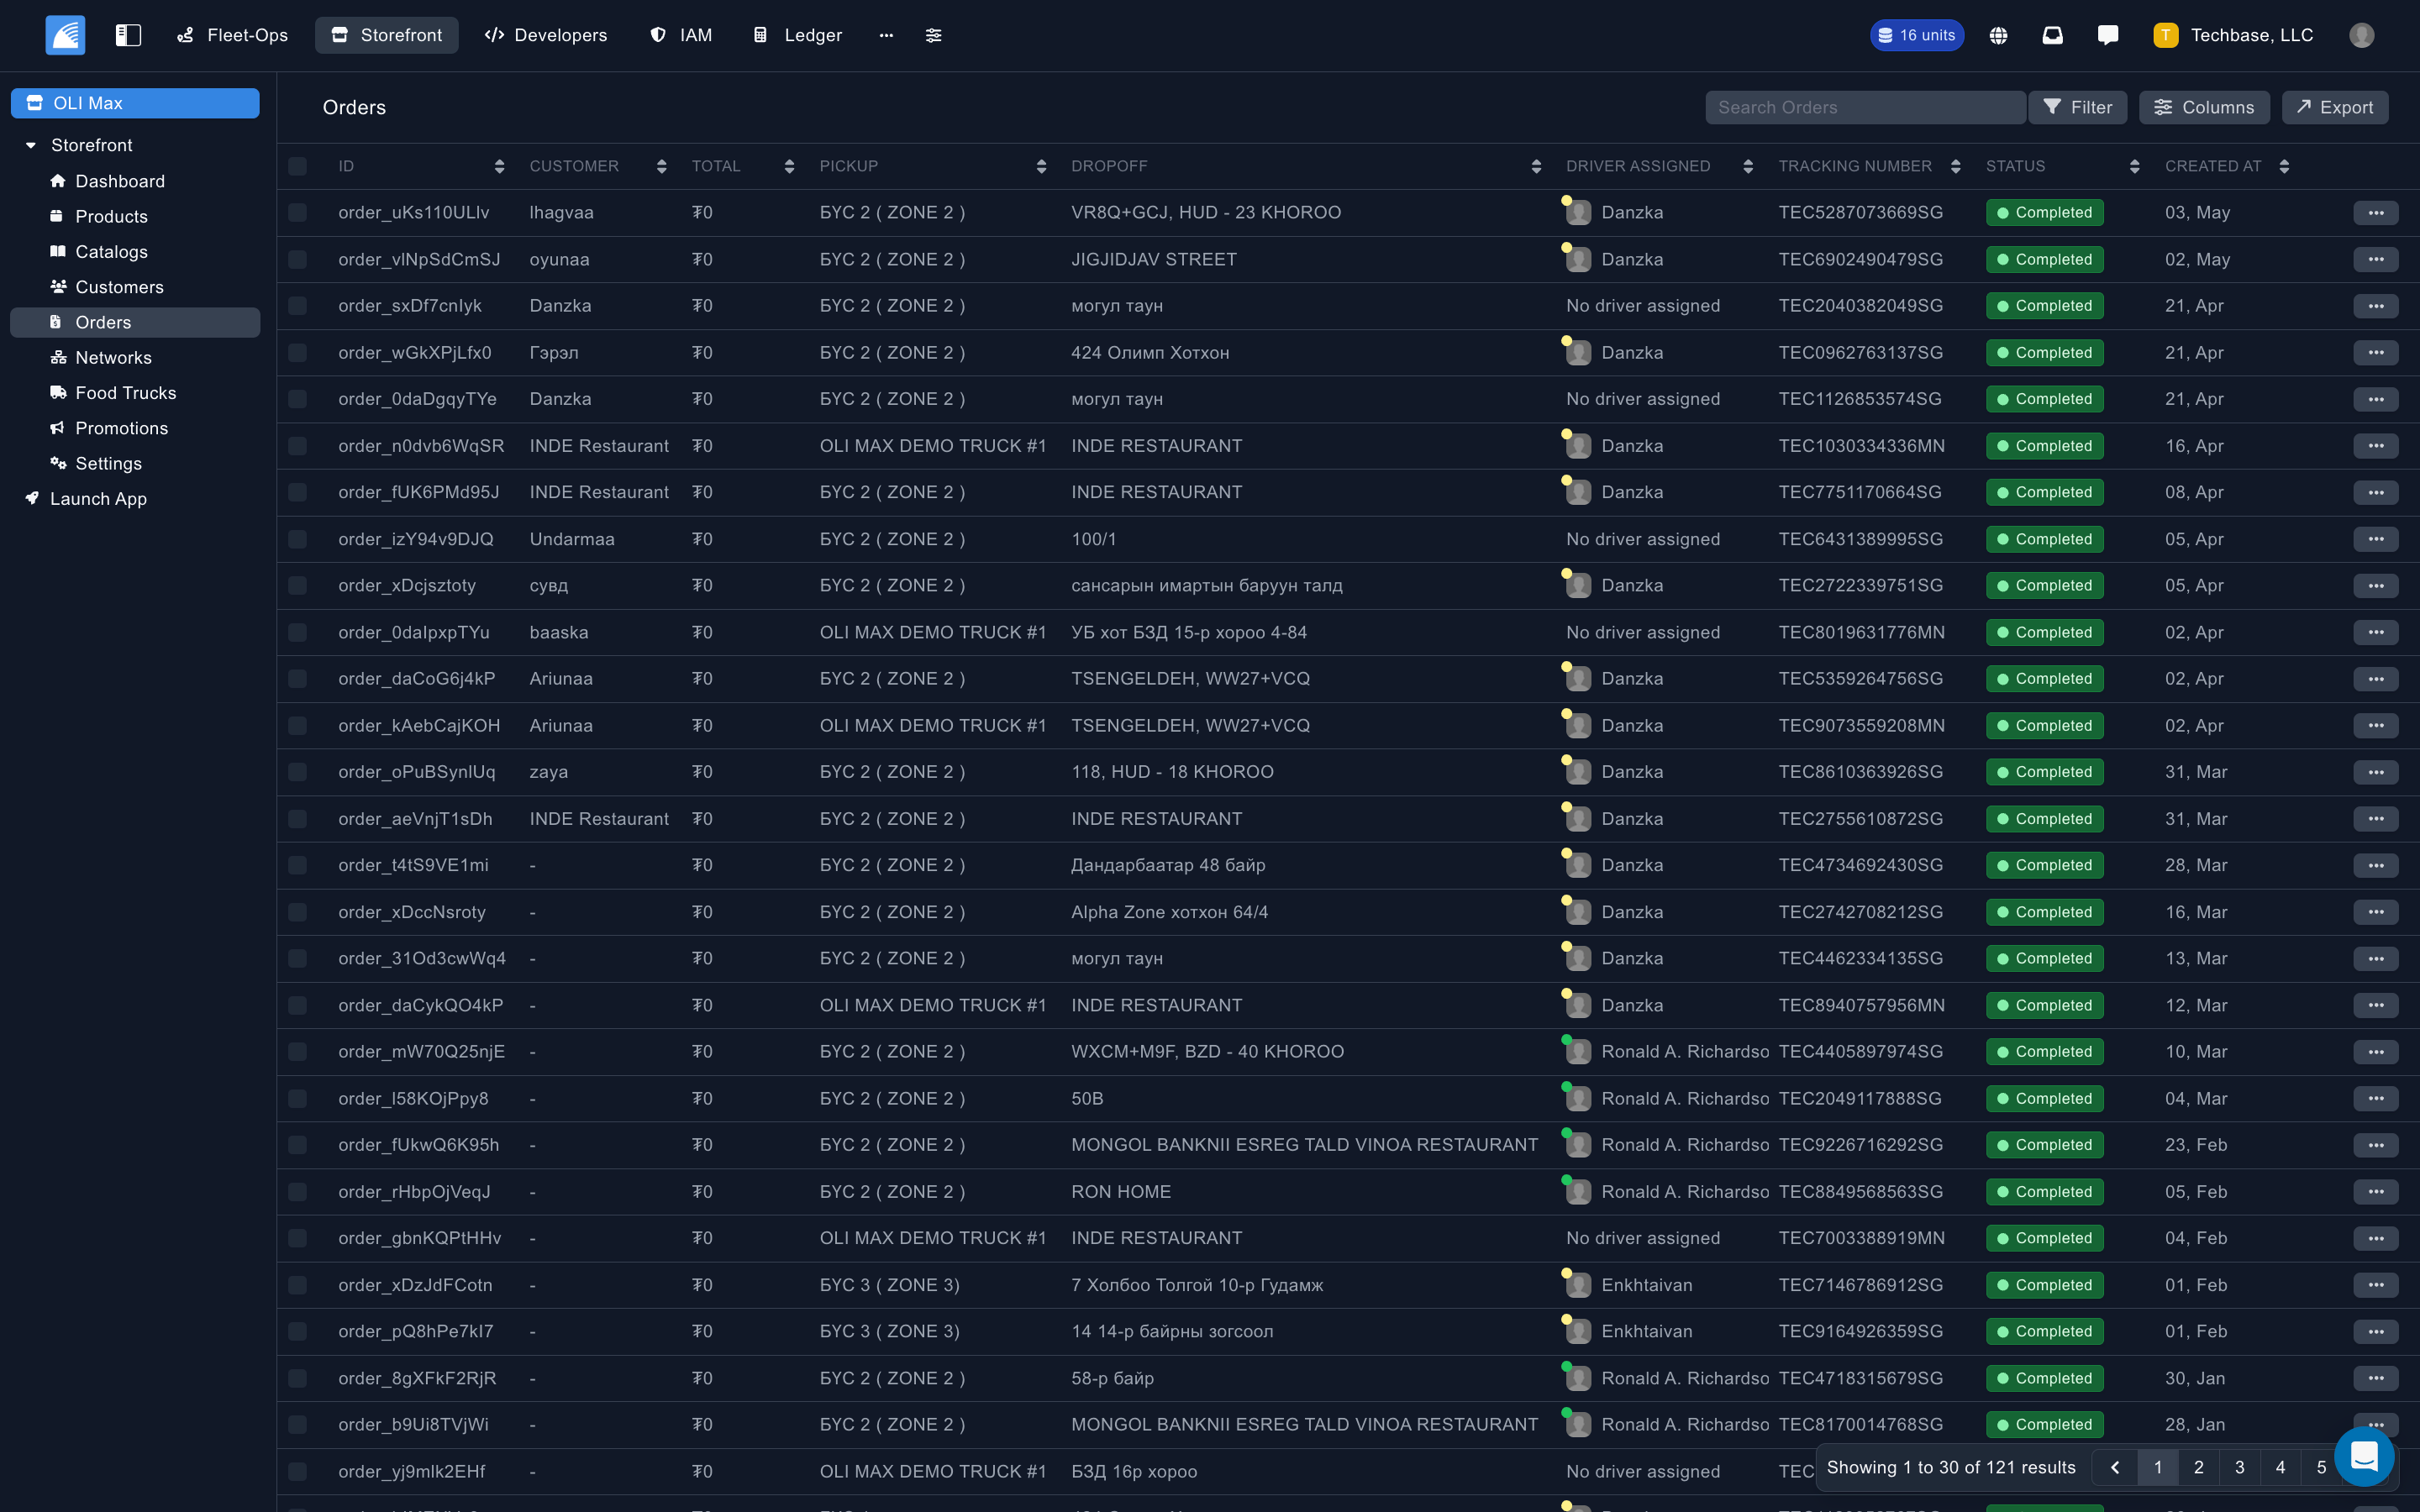Open row actions for order_uKs110ULIv

[x=2376, y=212]
